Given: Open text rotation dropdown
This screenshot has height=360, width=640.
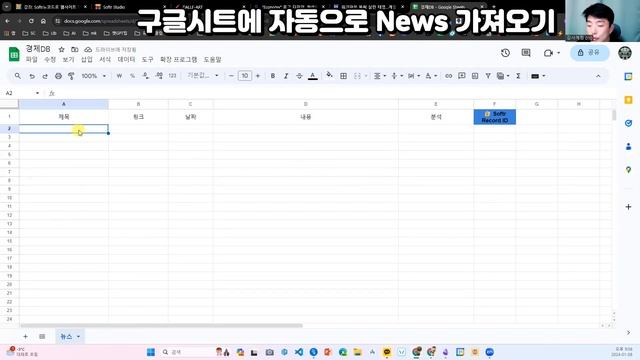Looking at the screenshot, I should (x=431, y=76).
